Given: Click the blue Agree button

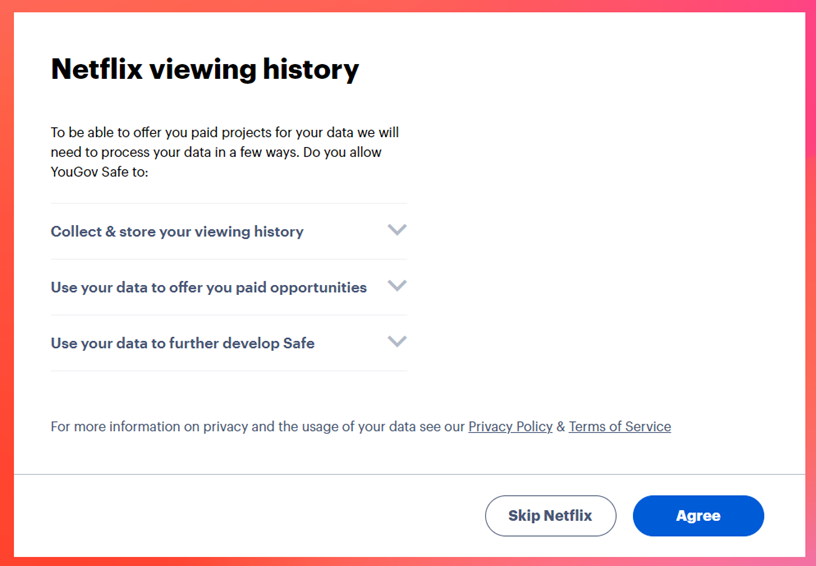Looking at the screenshot, I should click(x=698, y=516).
